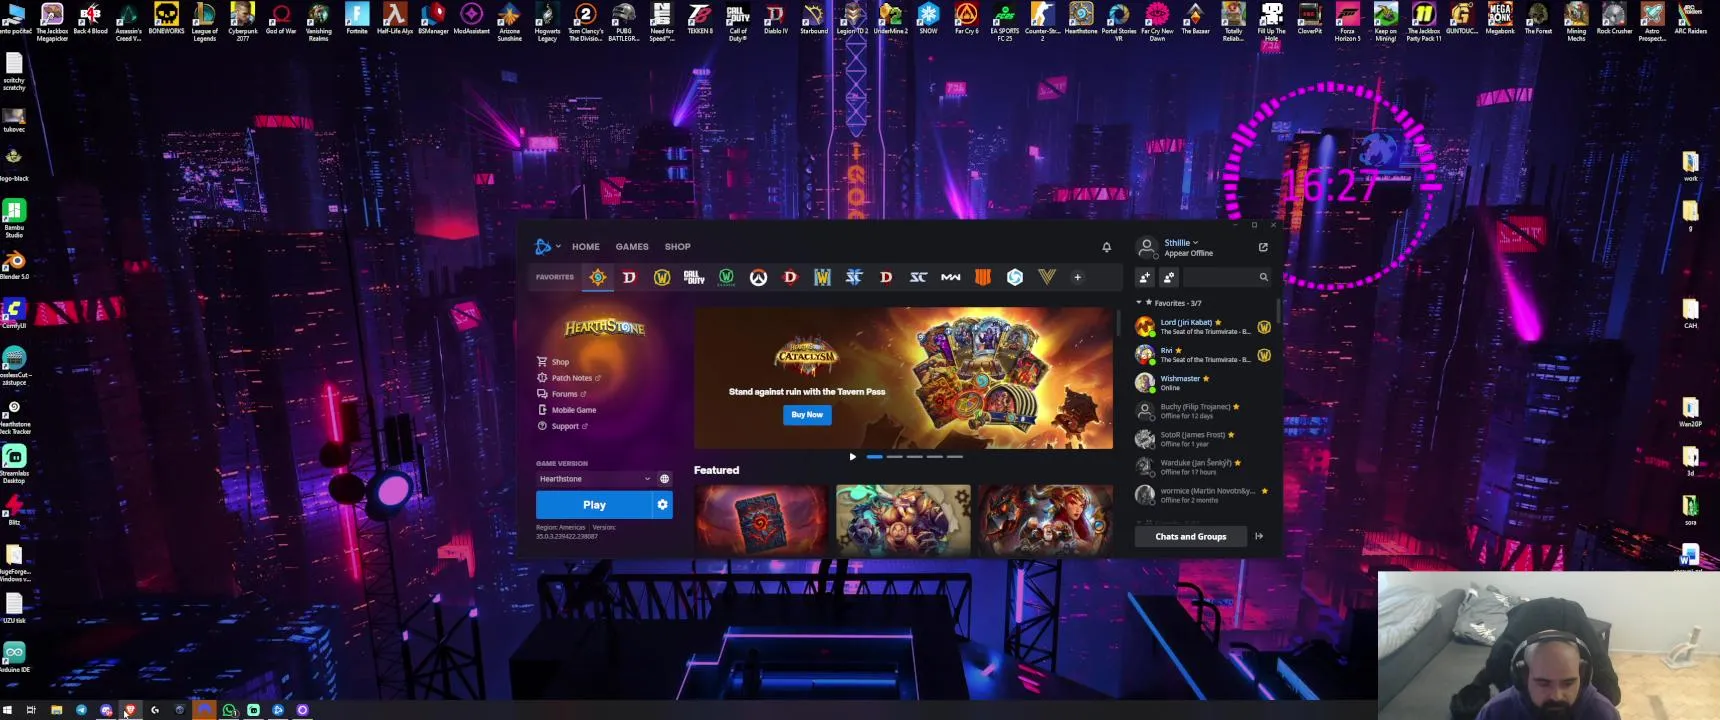Select friend Buchy (Filip Trojanec)
The image size is (1720, 720).
pos(1204,411)
